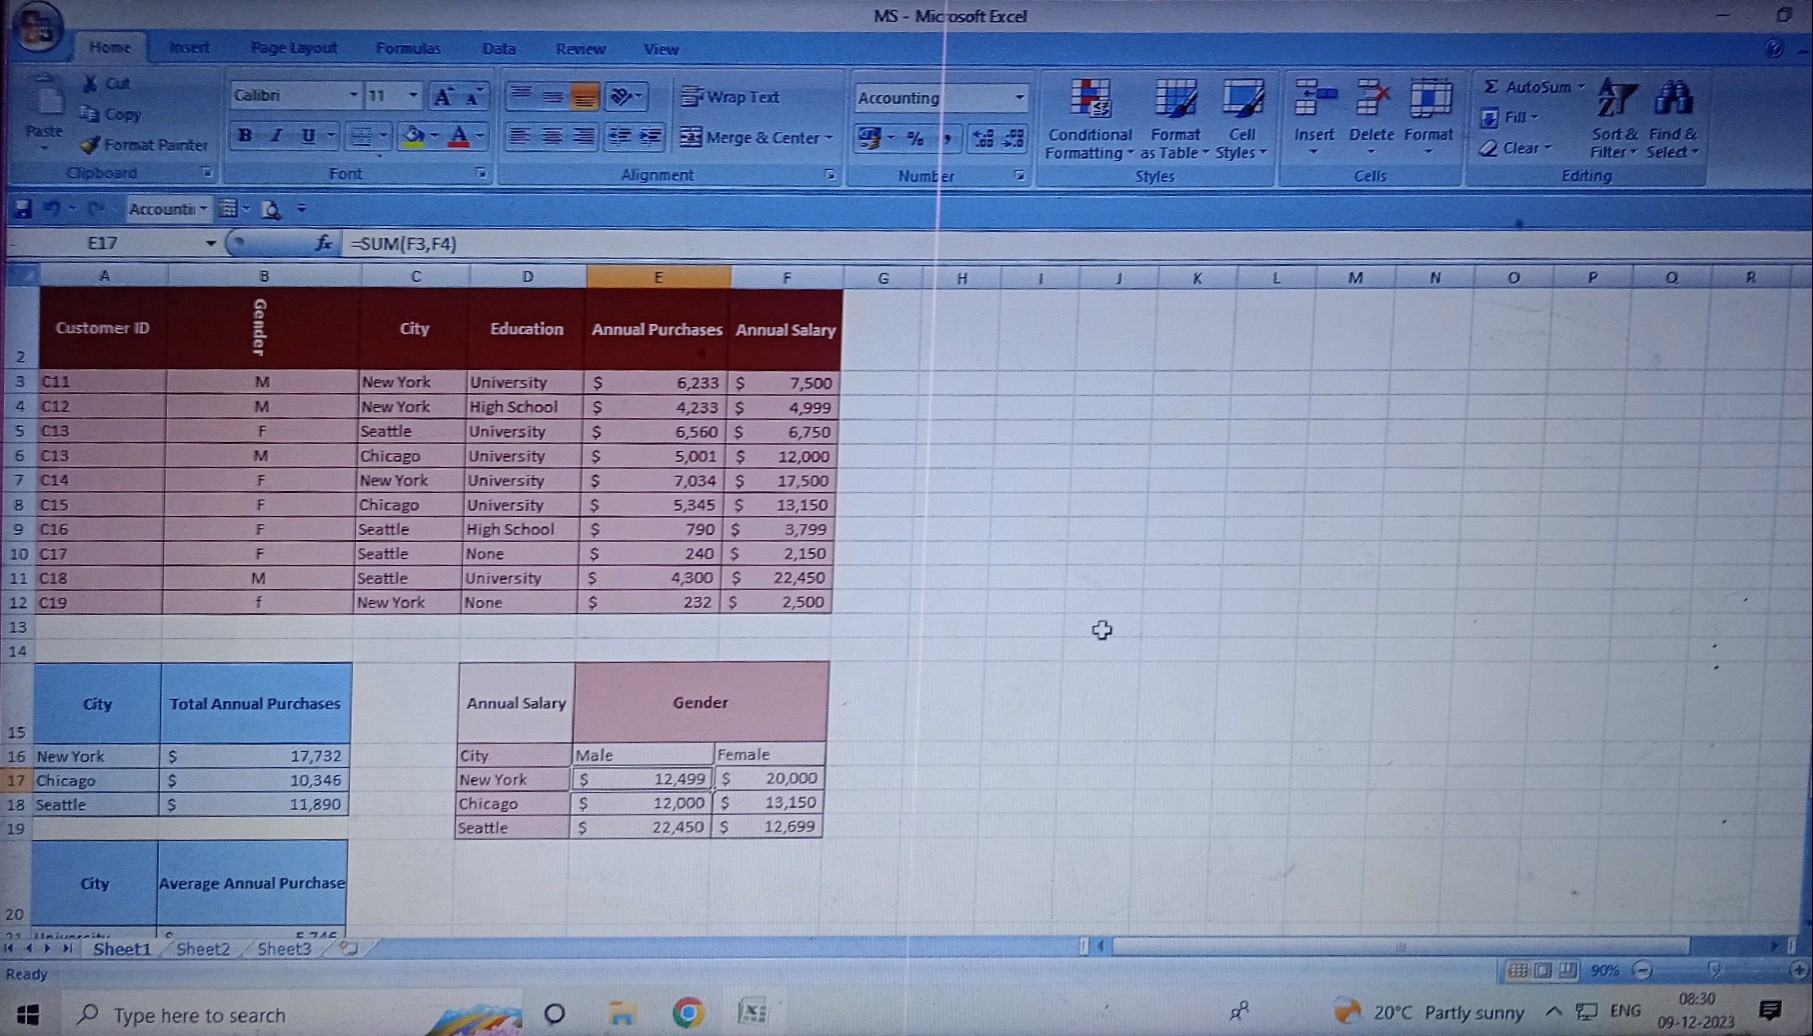Screen dimensions: 1813x1036
Task: Click the Cut button
Action: pyautogui.click(x=107, y=84)
